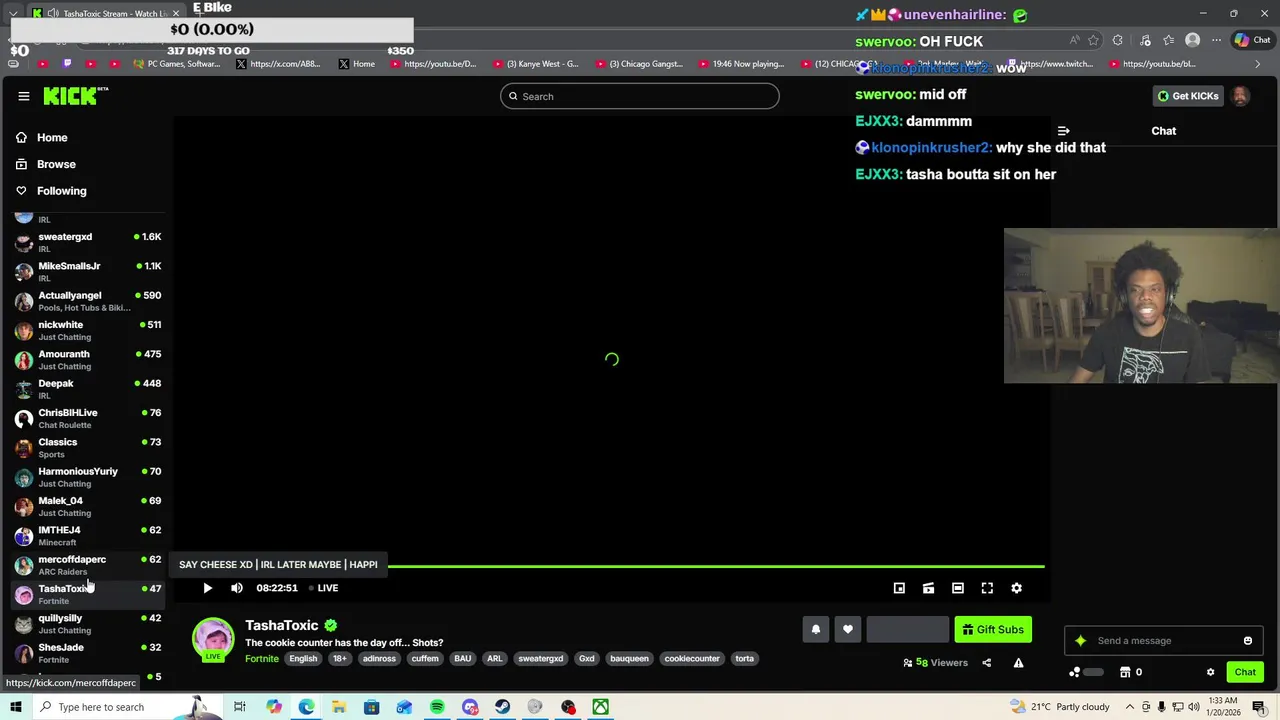Screen dimensions: 1280x720
Task: Open IMTHEJ4 channel in sidebar
Action: click(88, 535)
